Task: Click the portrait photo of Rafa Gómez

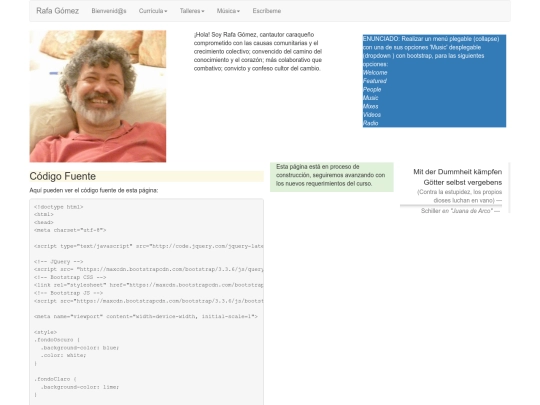Action: point(98,96)
